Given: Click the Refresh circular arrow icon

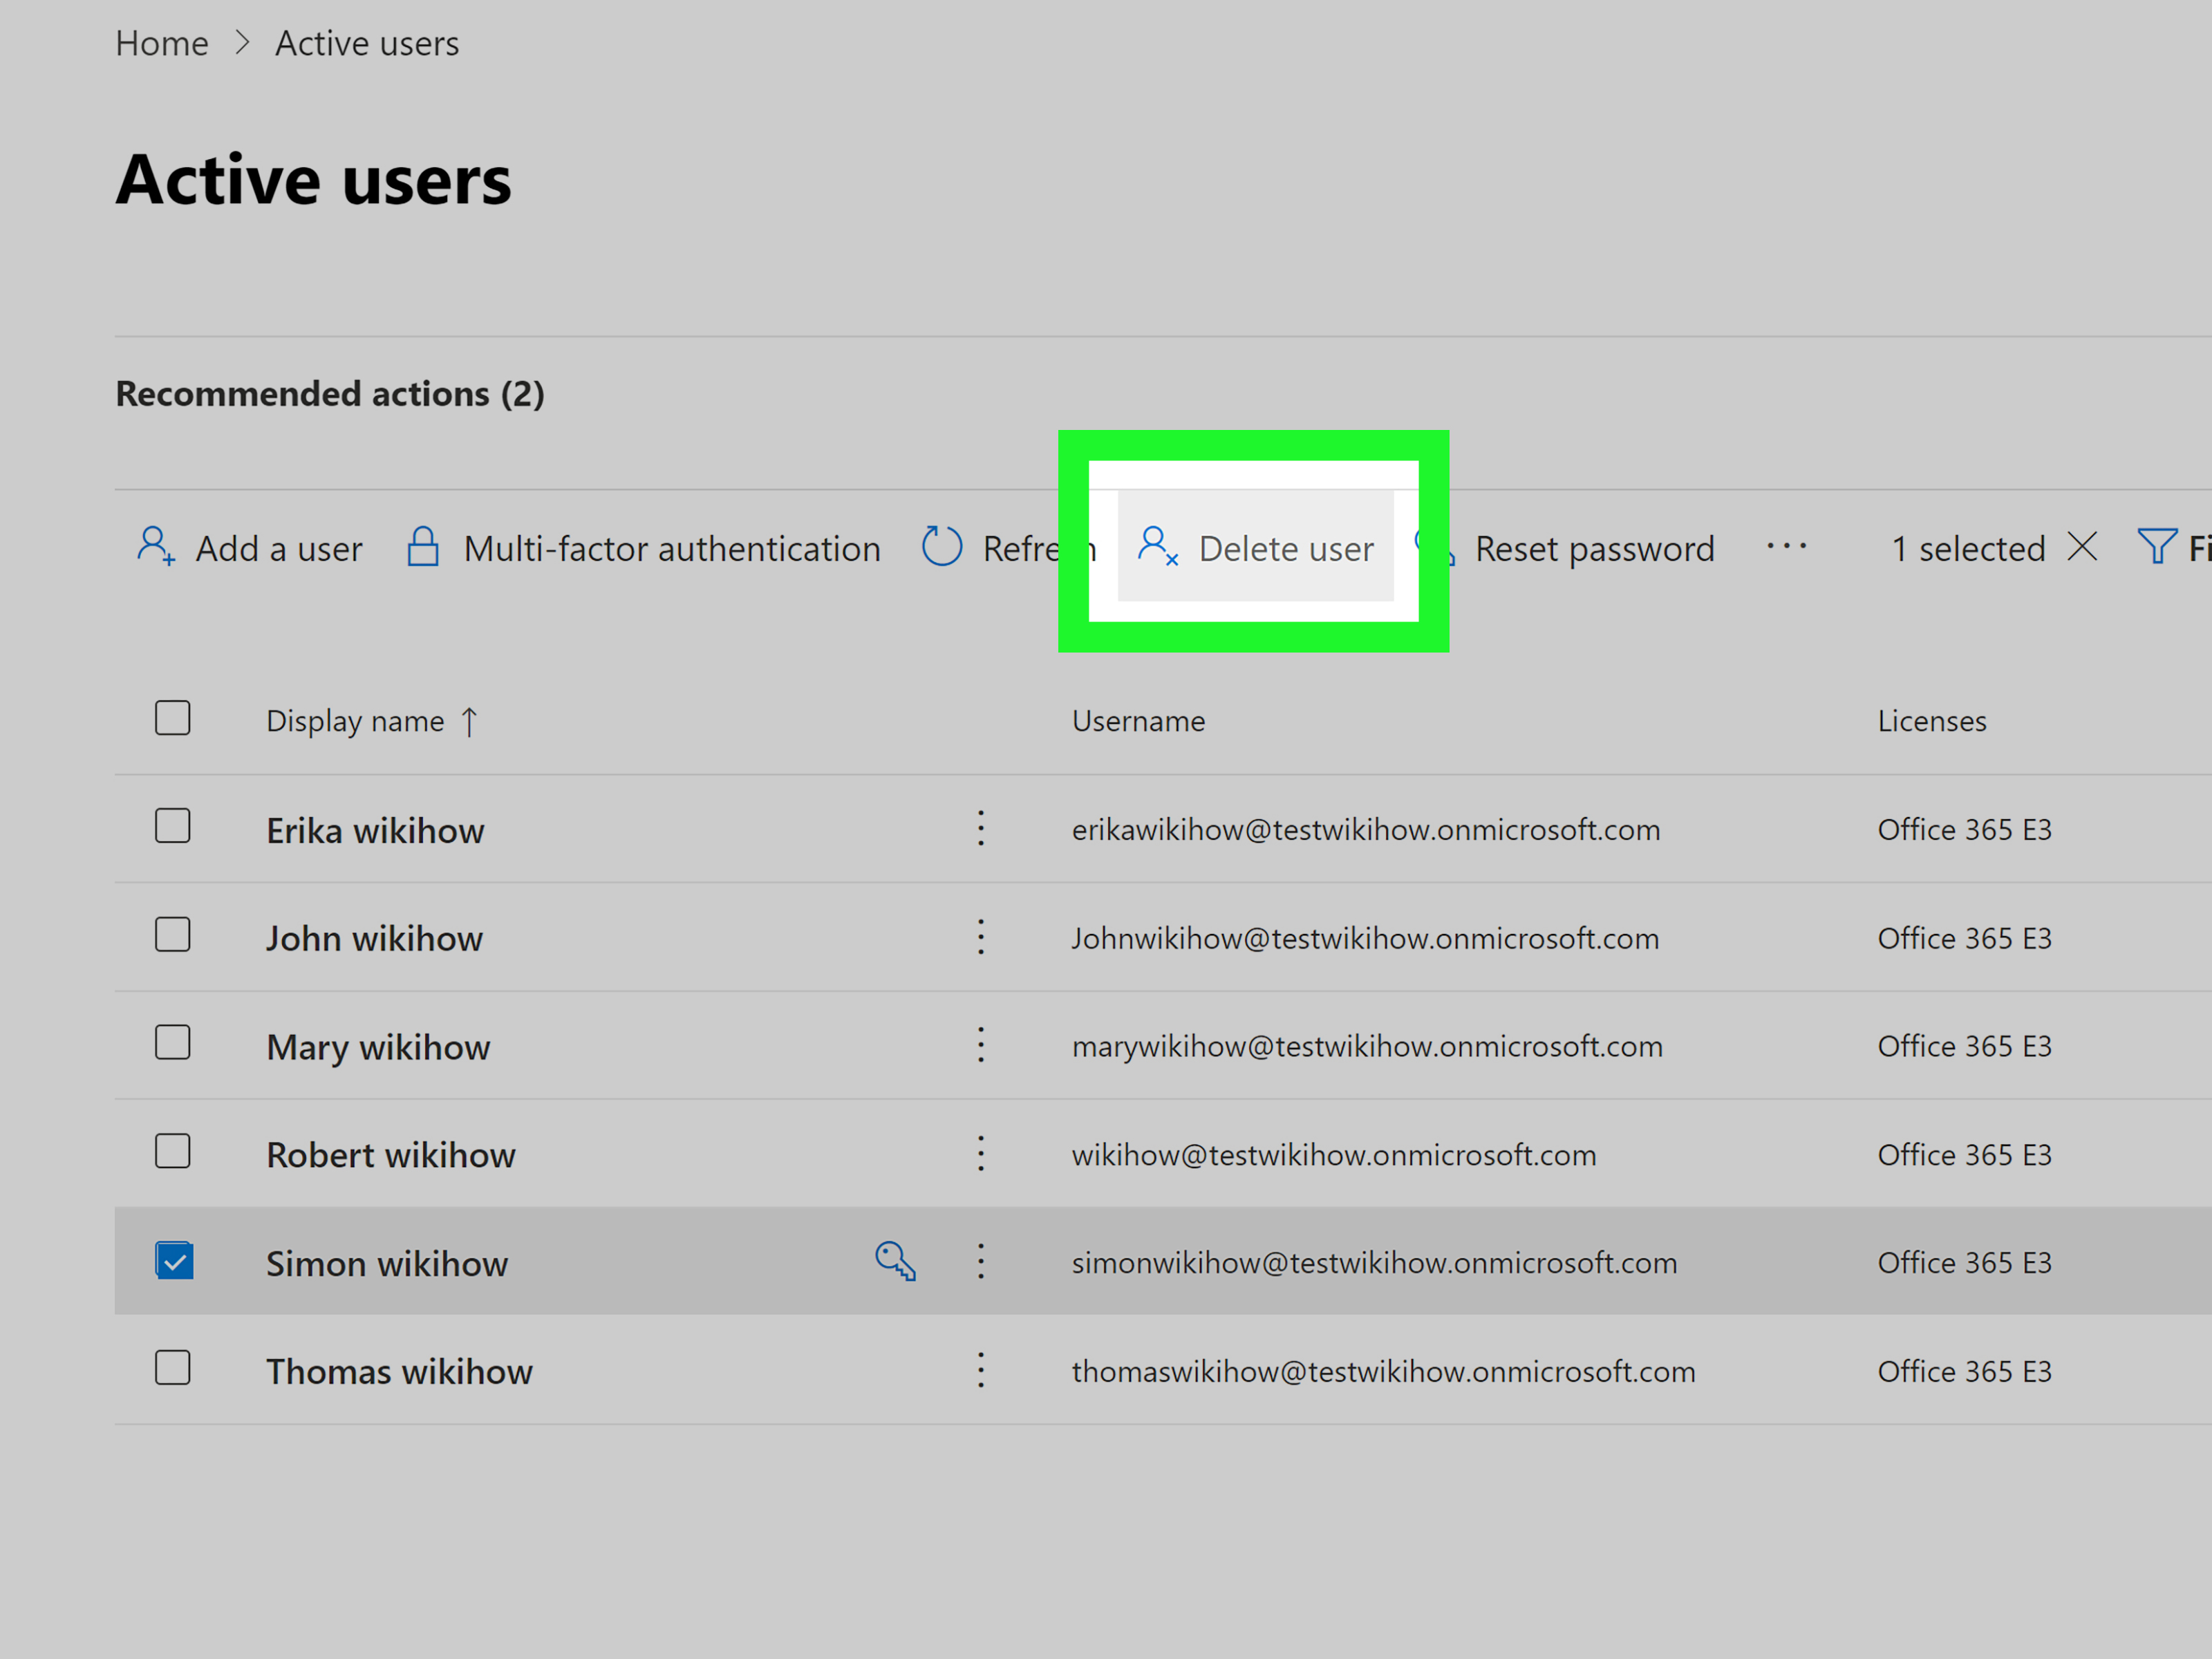Looking at the screenshot, I should [942, 546].
